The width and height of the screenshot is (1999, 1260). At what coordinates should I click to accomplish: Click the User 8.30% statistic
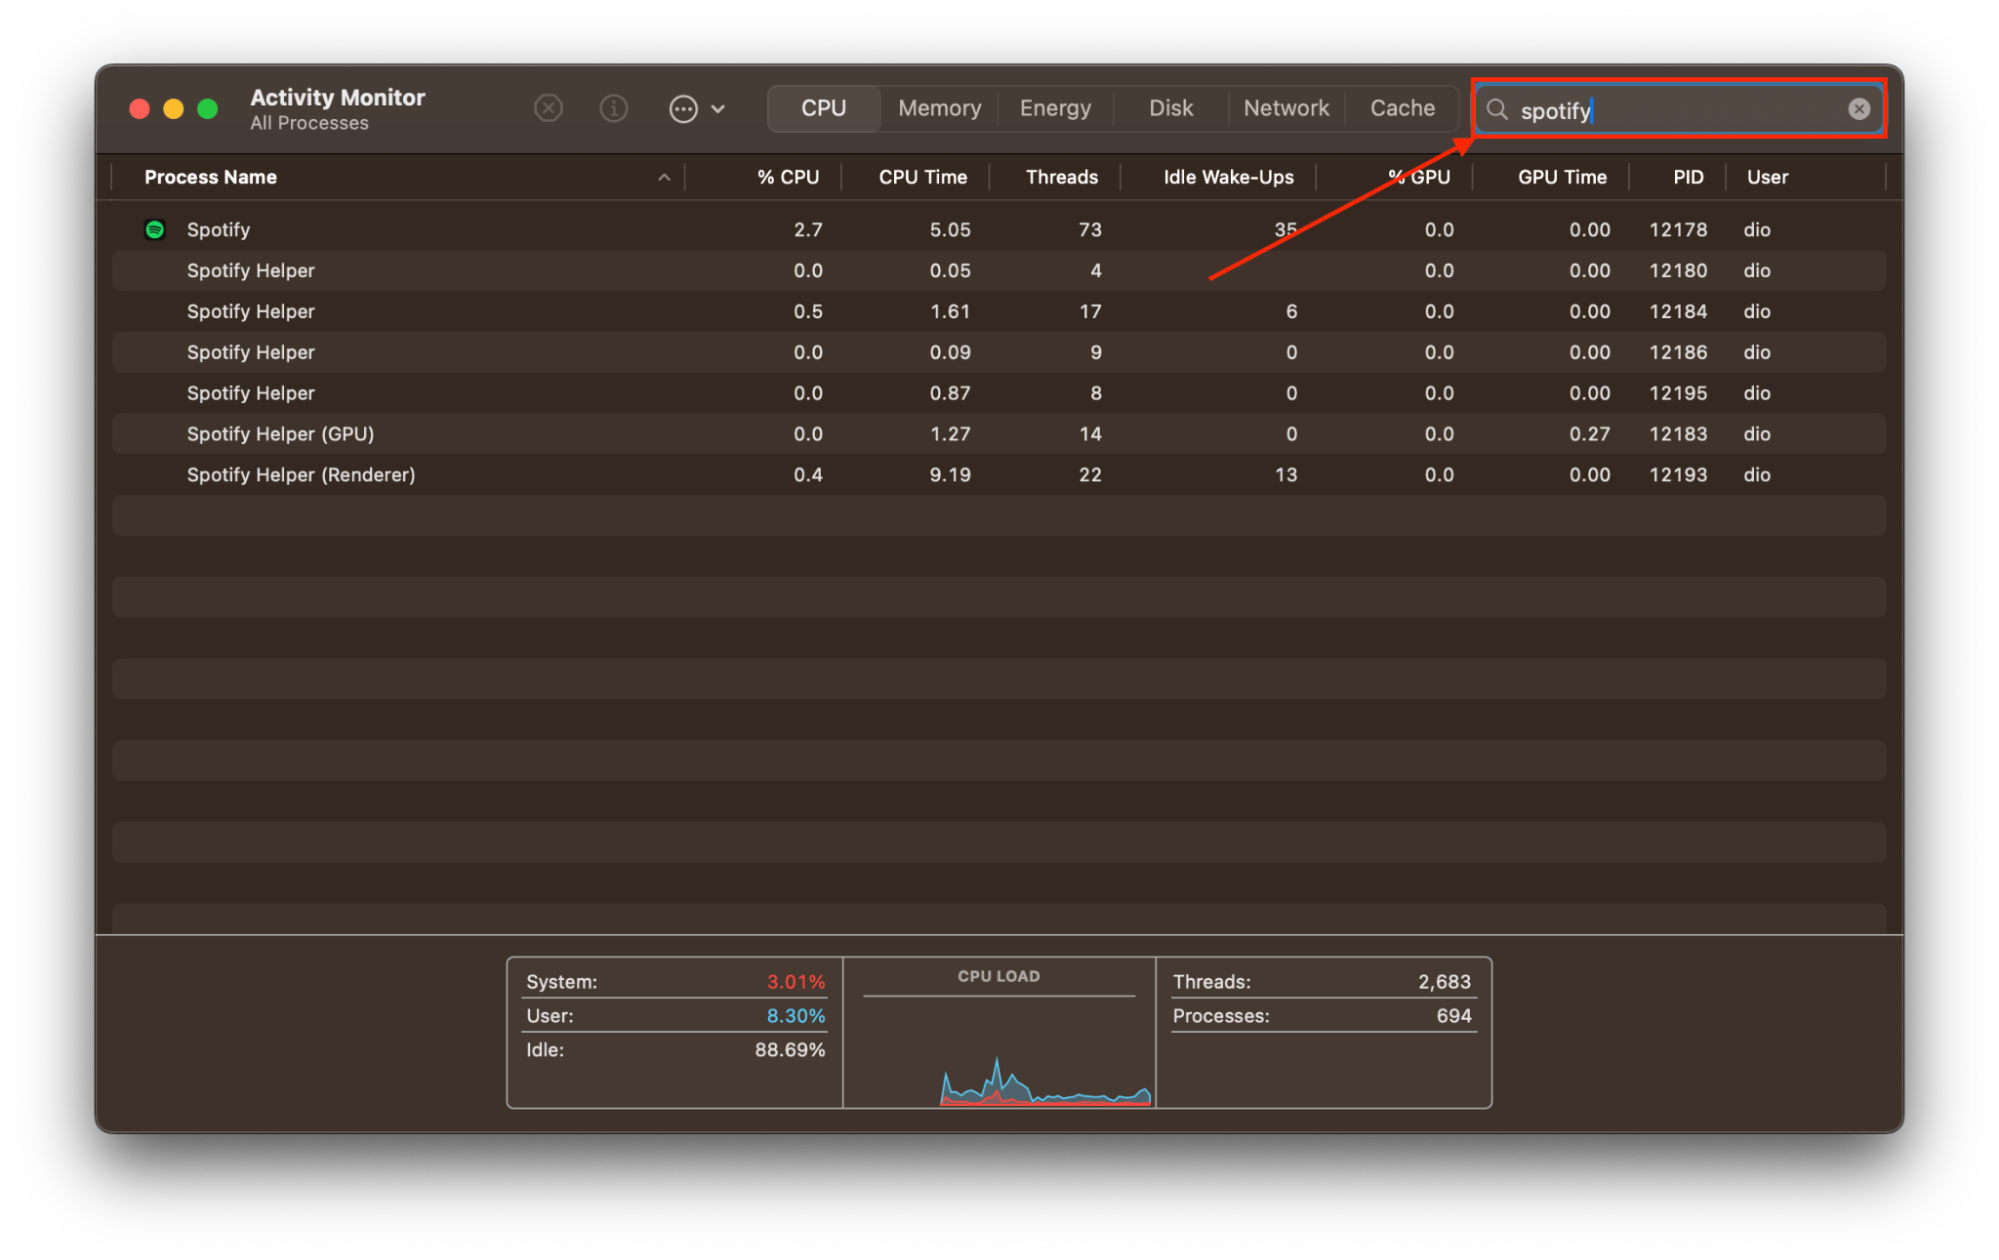[675, 1016]
